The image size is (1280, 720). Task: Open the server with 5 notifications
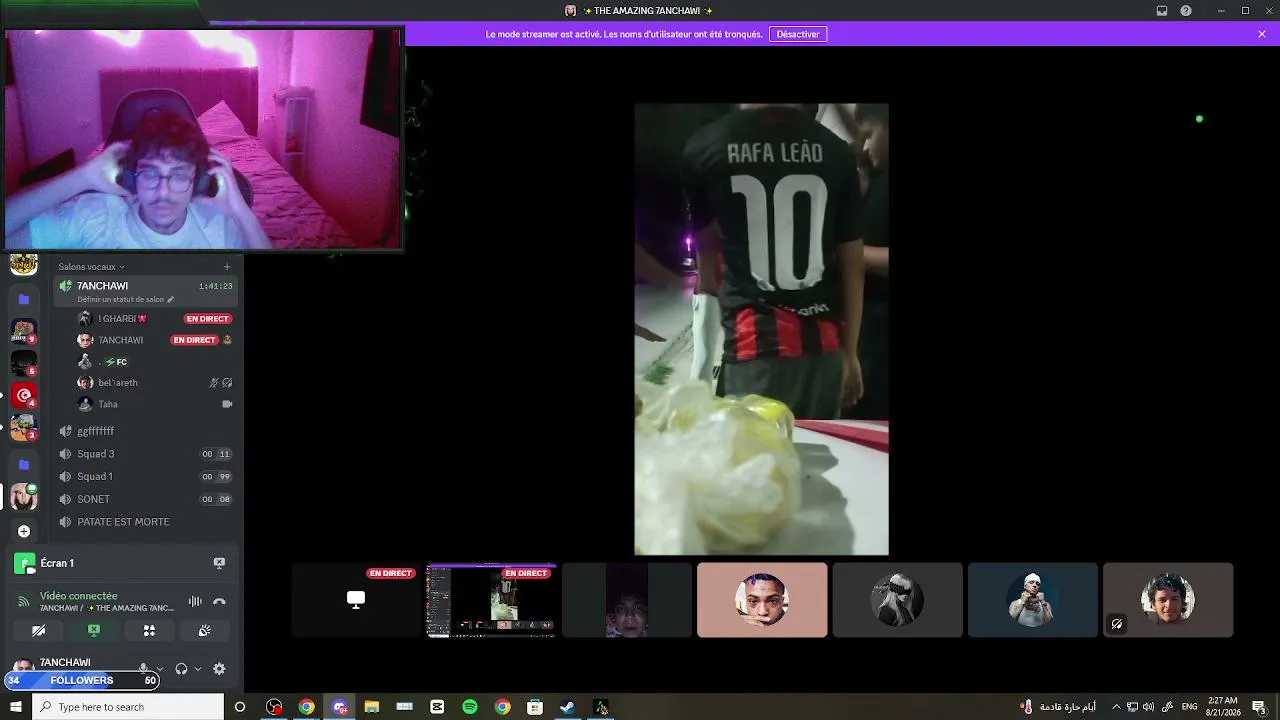[x=24, y=363]
